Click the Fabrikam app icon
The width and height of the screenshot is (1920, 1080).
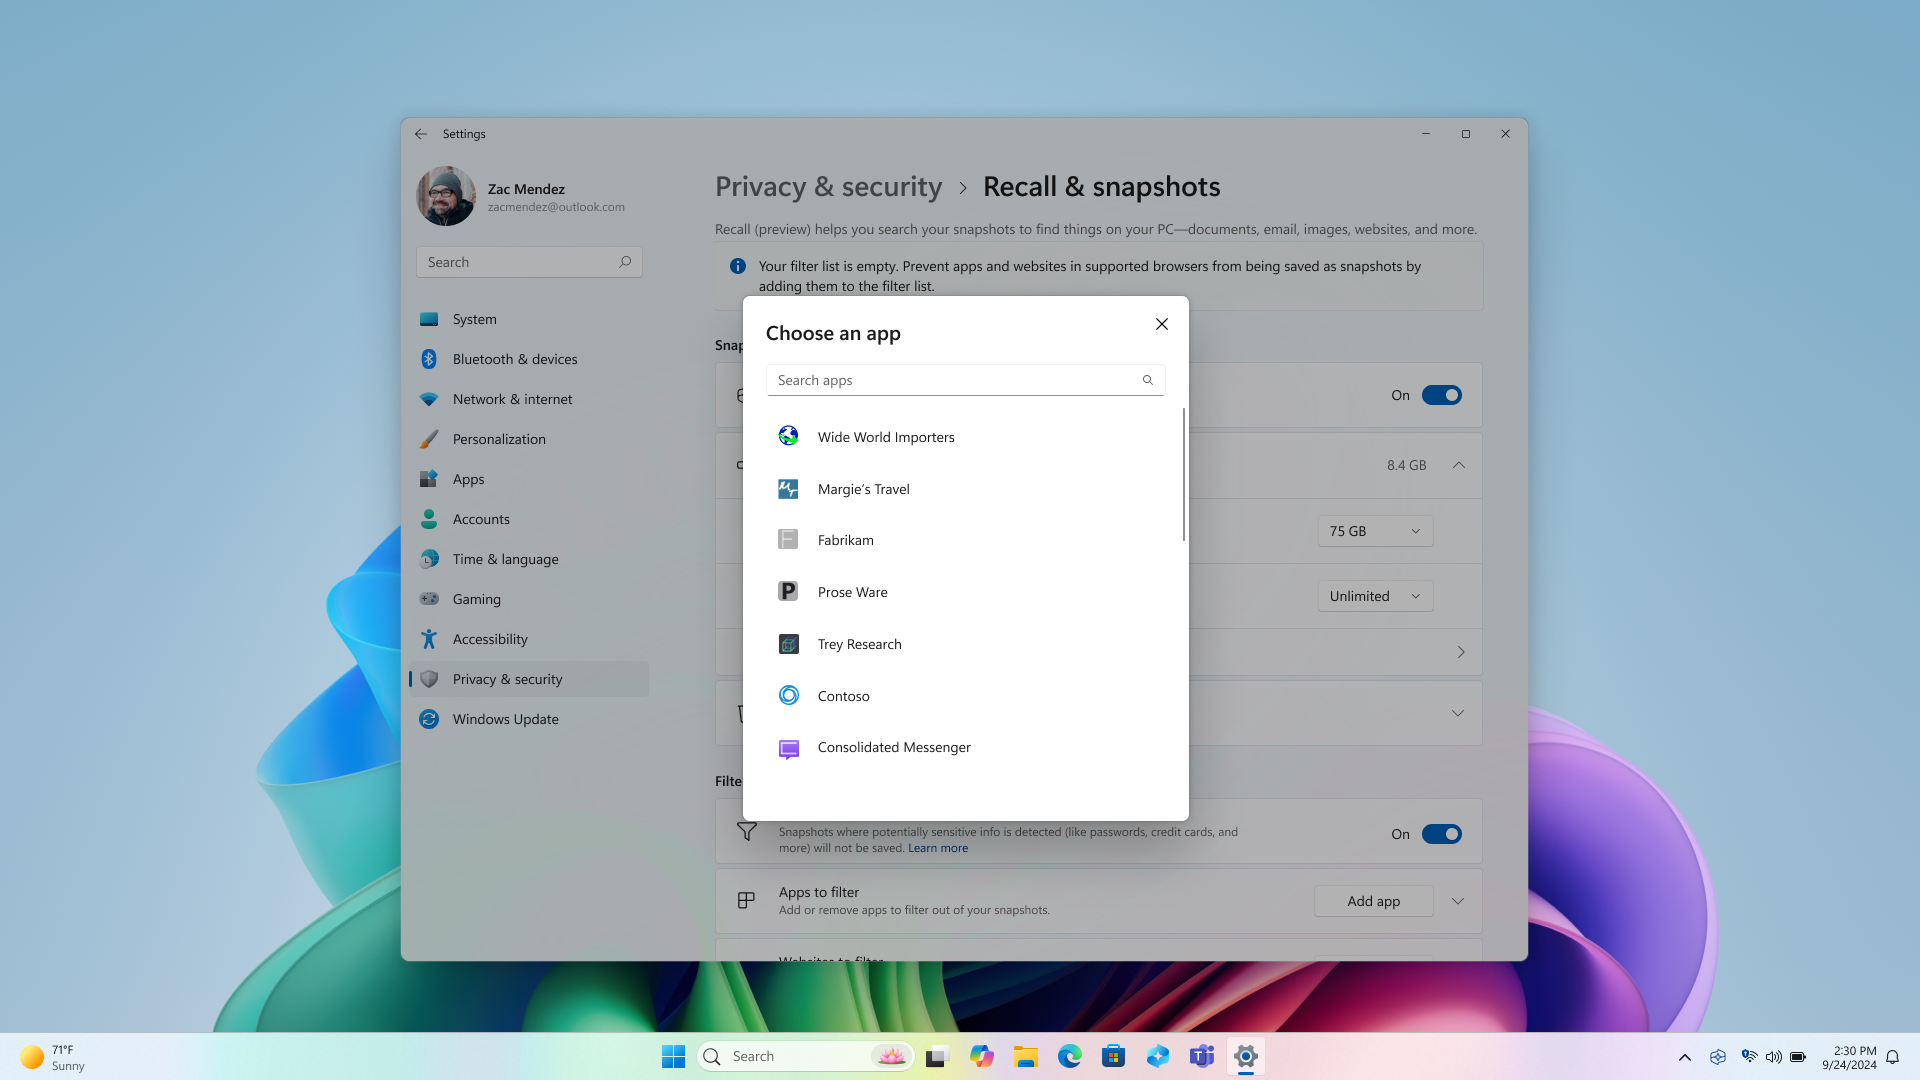787,539
